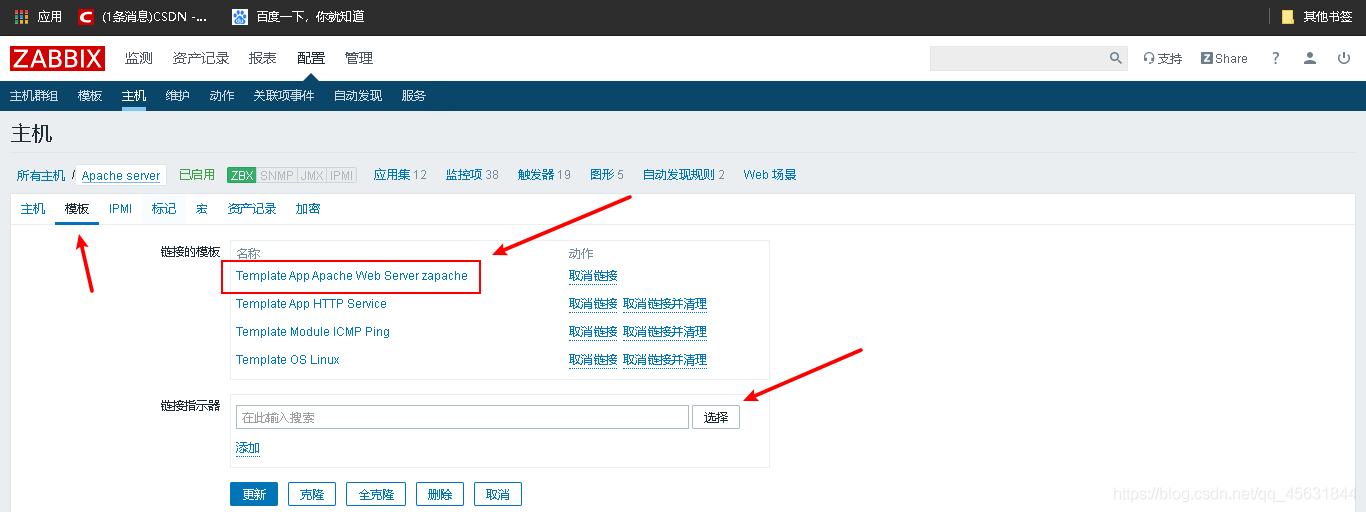Viewport: 1366px width, 512px height.
Task: Switch to the 模板 form tab
Action: coord(77,209)
